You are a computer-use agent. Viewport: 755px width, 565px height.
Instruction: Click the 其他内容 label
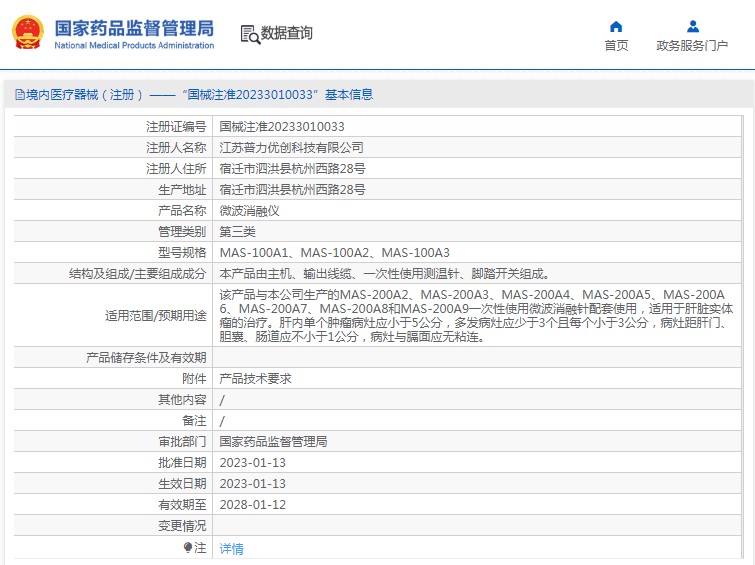(x=182, y=399)
